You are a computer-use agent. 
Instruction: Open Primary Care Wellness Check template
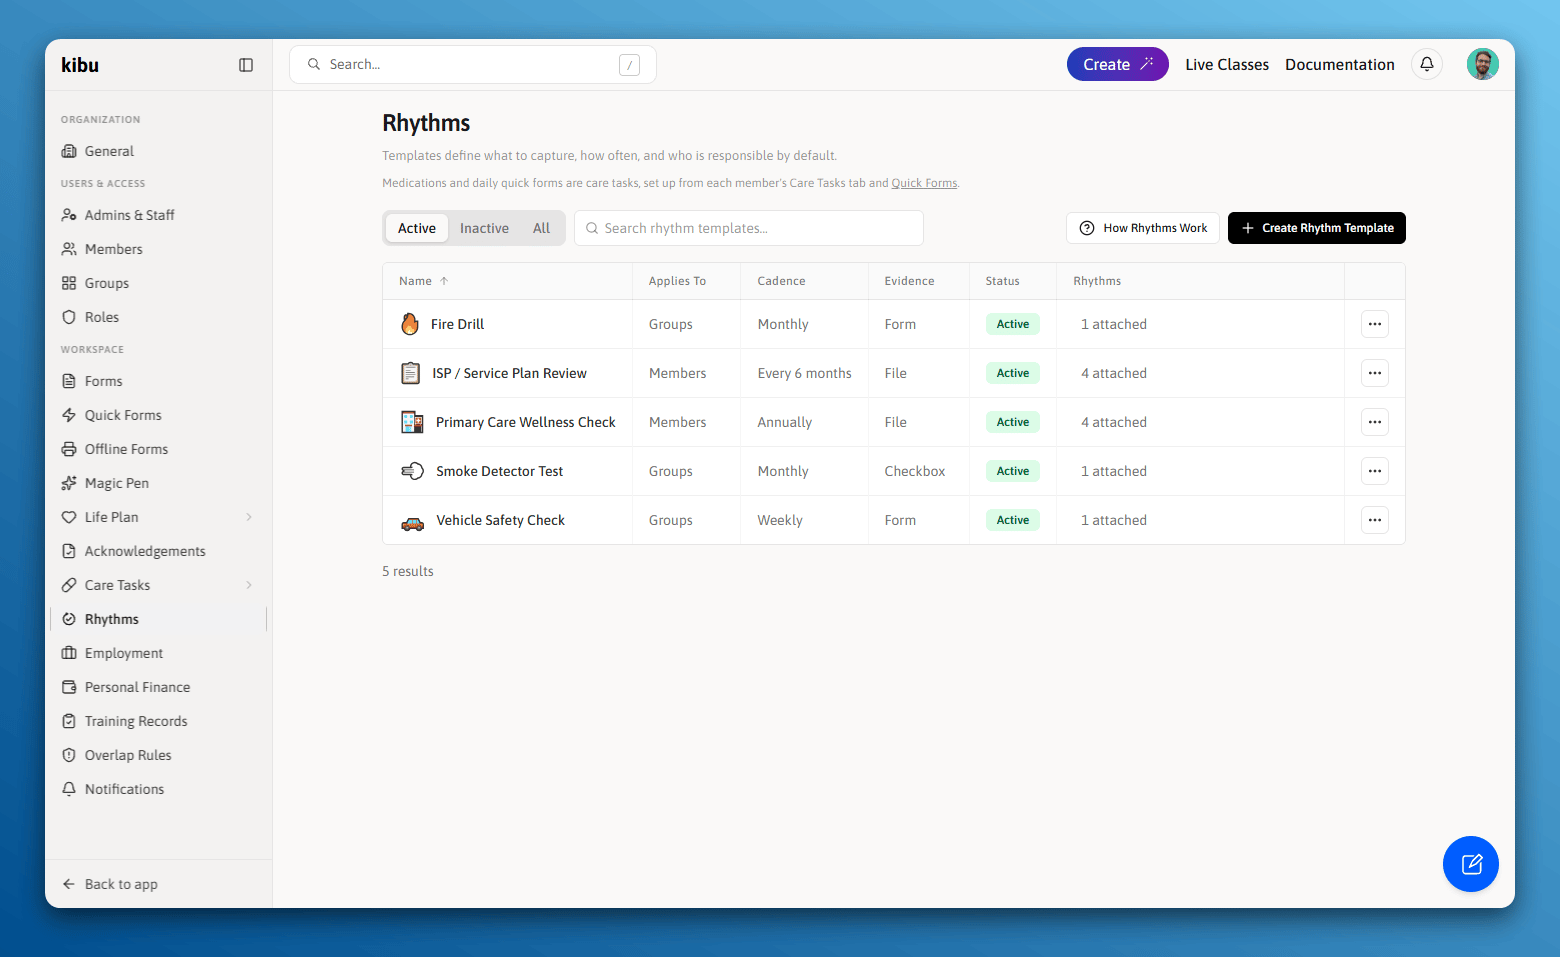[x=526, y=422]
